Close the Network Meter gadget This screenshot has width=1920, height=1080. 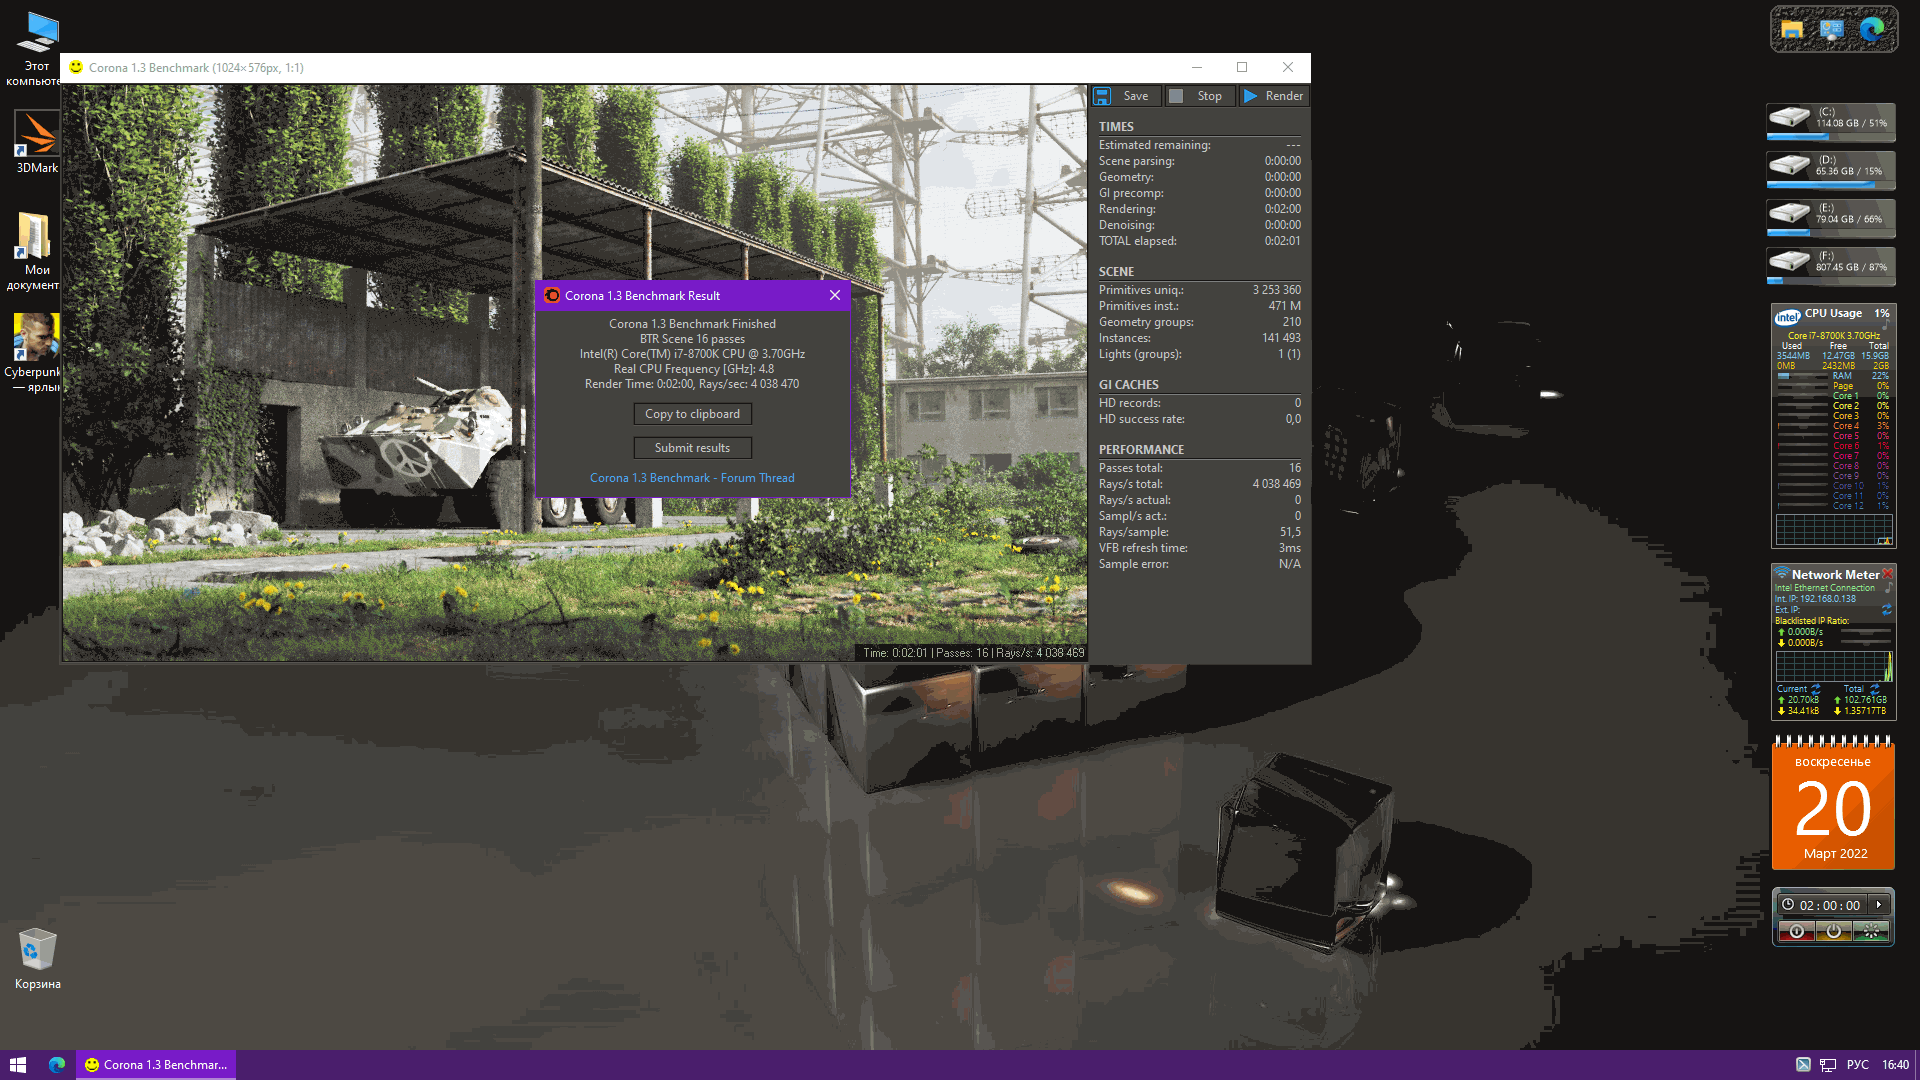point(1887,574)
